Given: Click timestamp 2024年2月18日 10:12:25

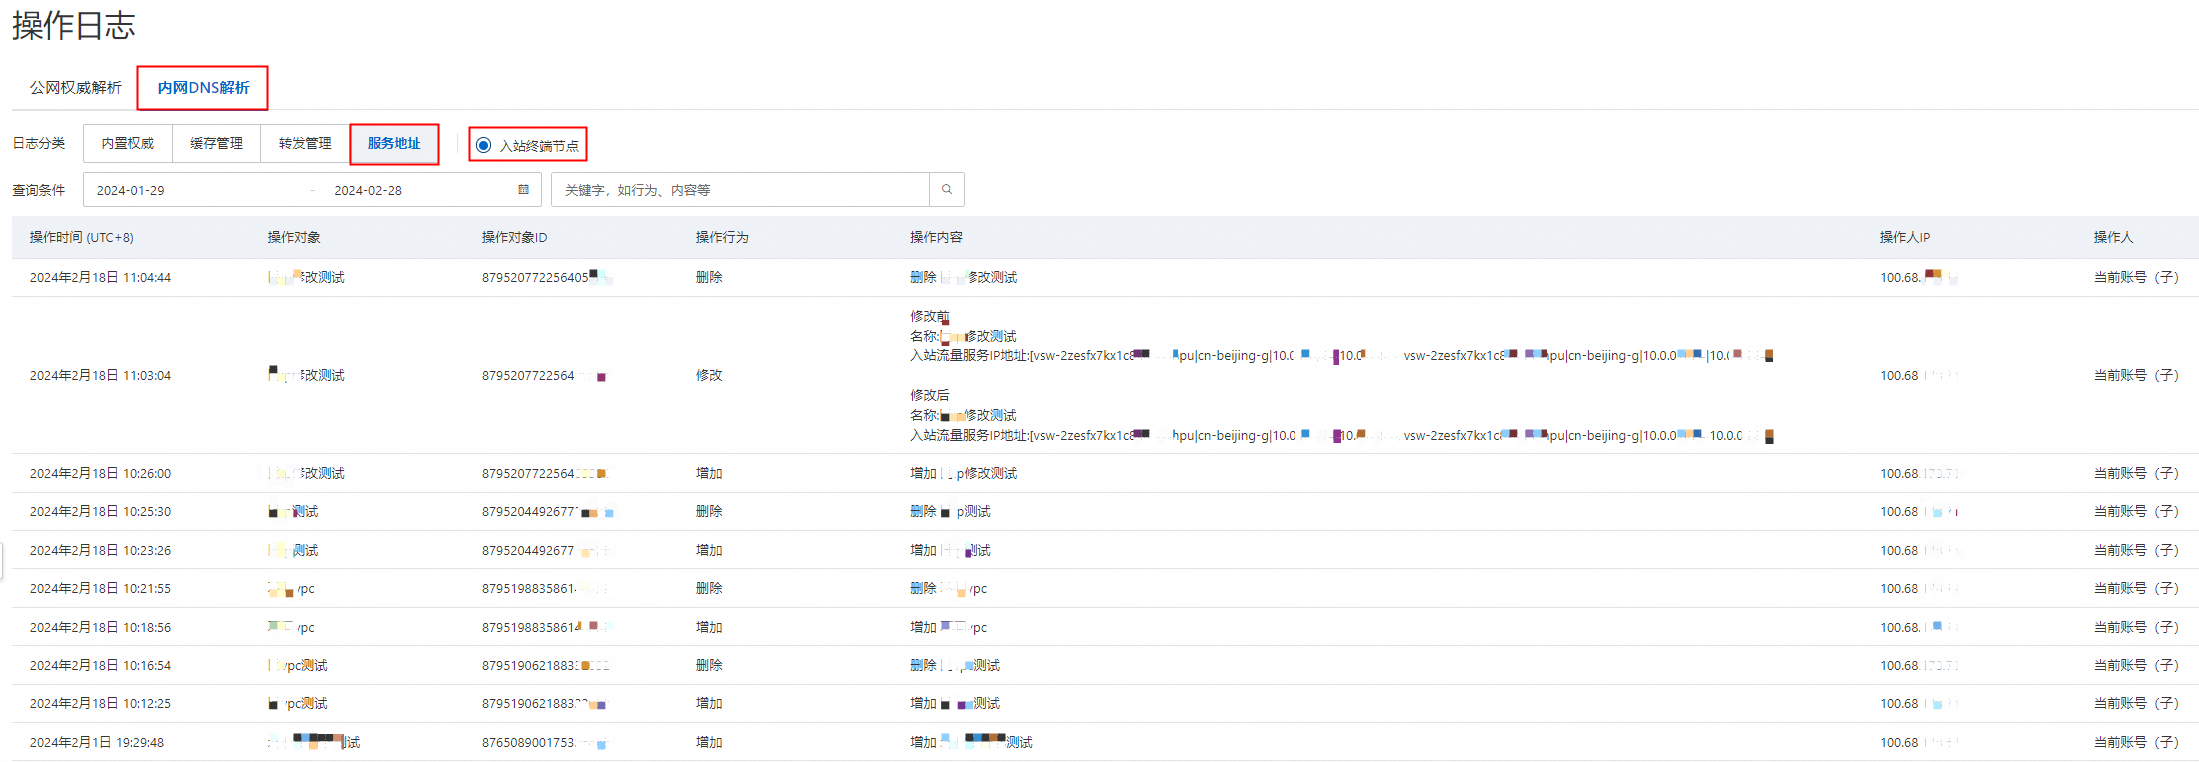Looking at the screenshot, I should point(100,703).
